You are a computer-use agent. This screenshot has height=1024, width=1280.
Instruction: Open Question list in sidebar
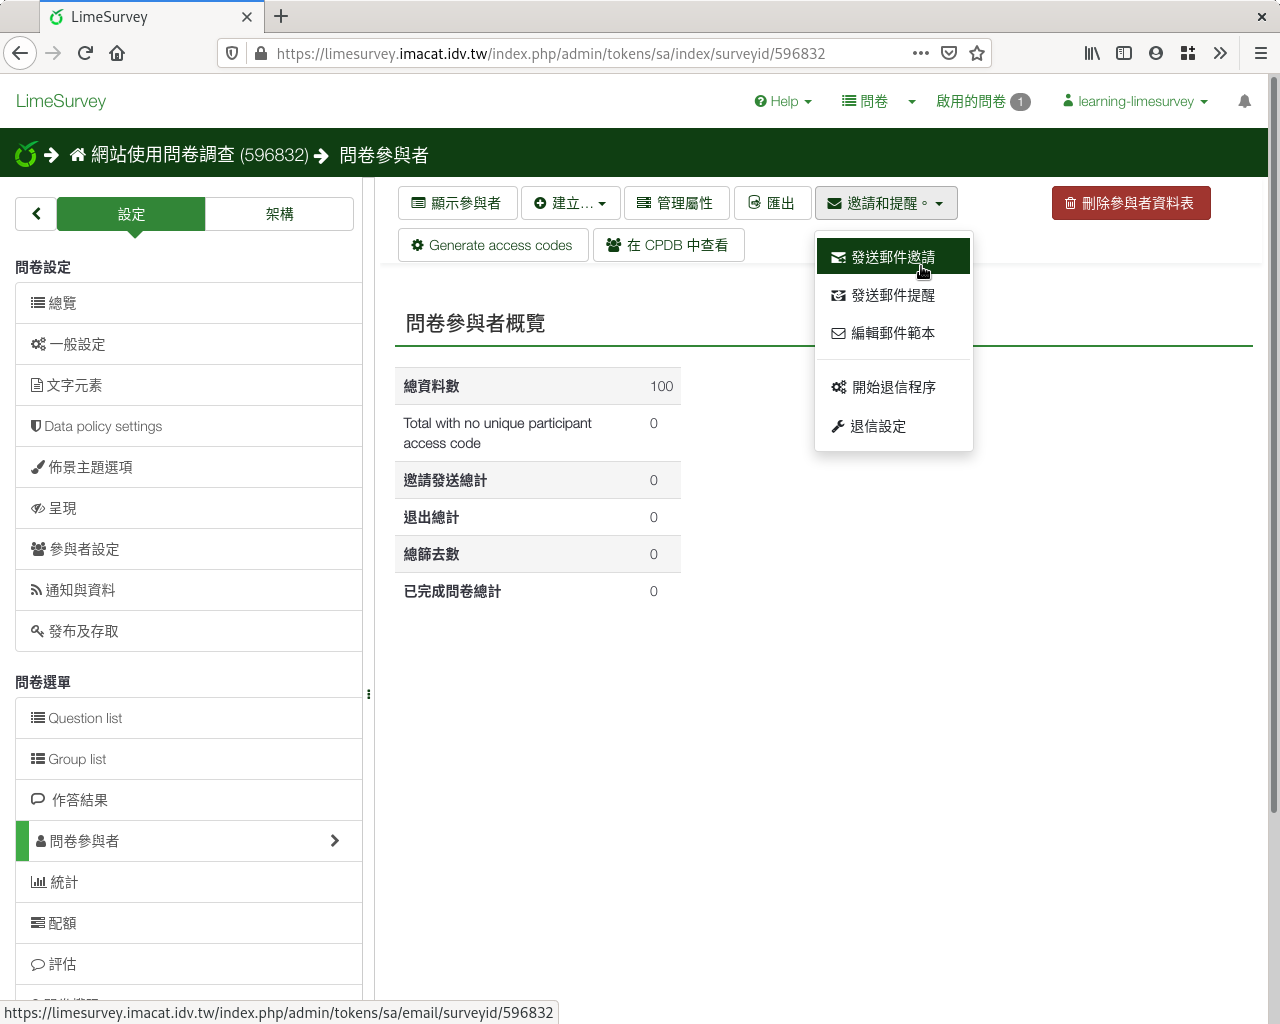coord(189,718)
